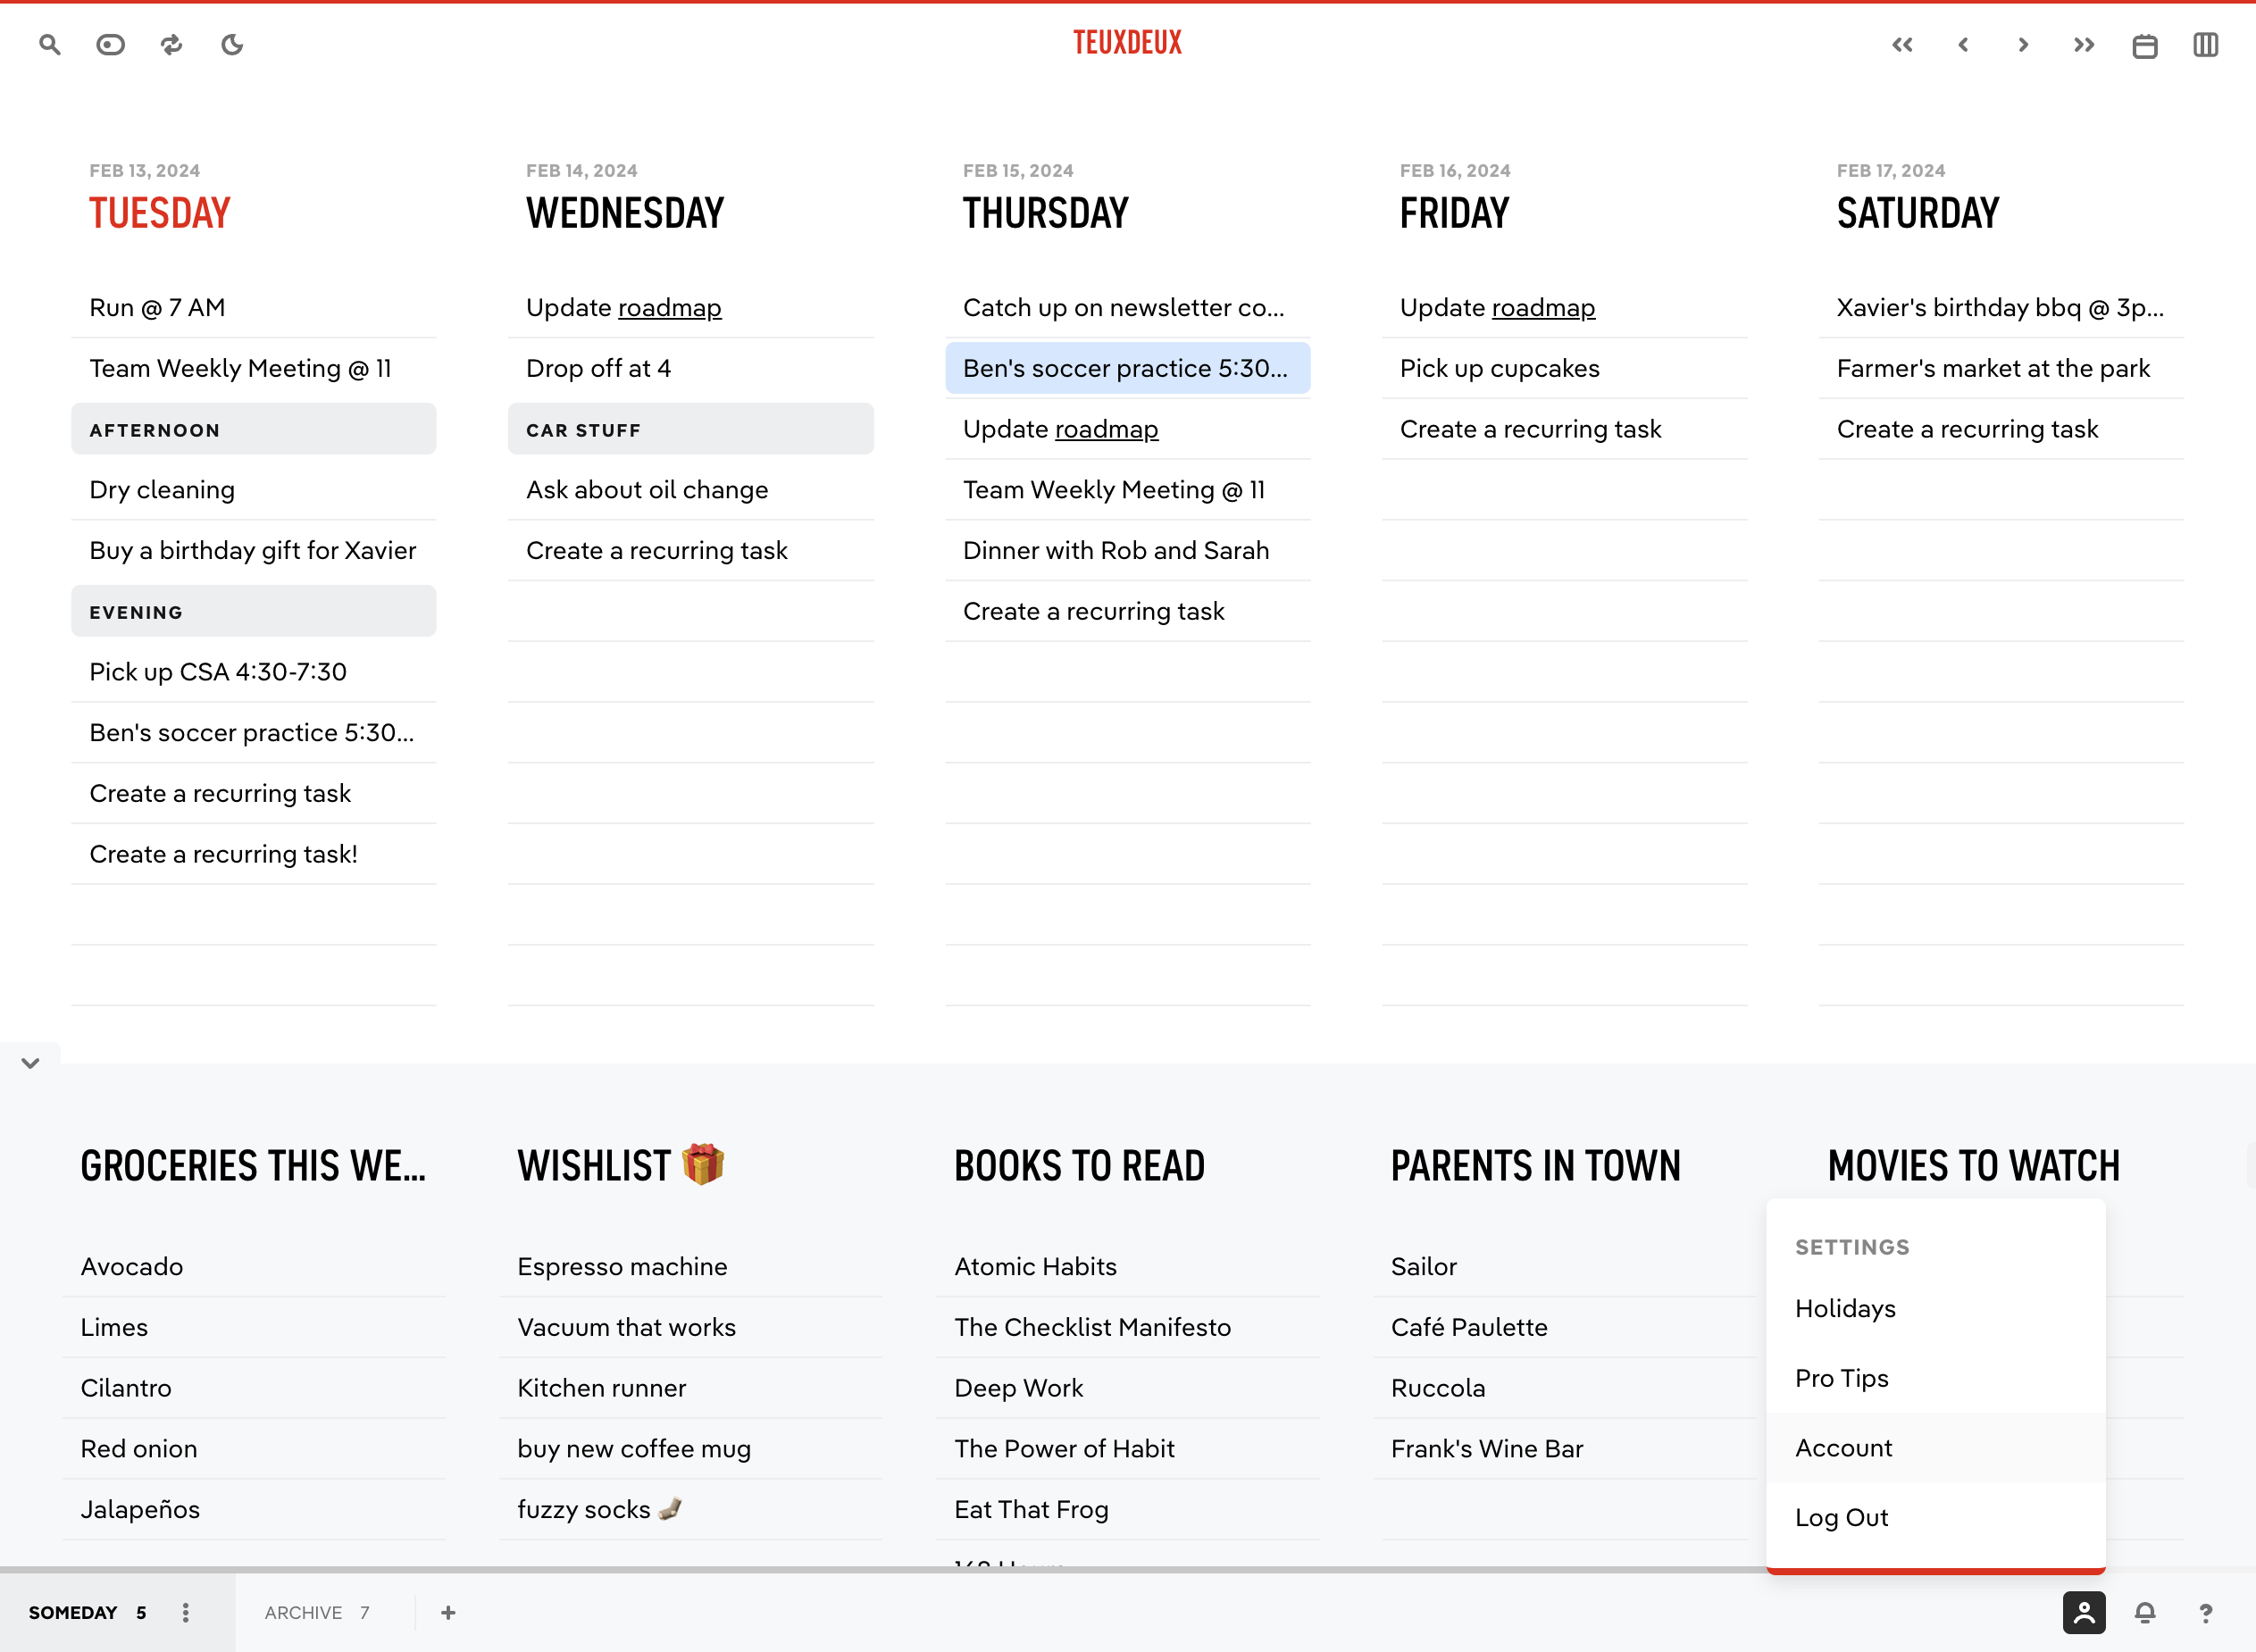The image size is (2256, 1652).
Task: Toggle the columns layout icon
Action: pos(2205,45)
